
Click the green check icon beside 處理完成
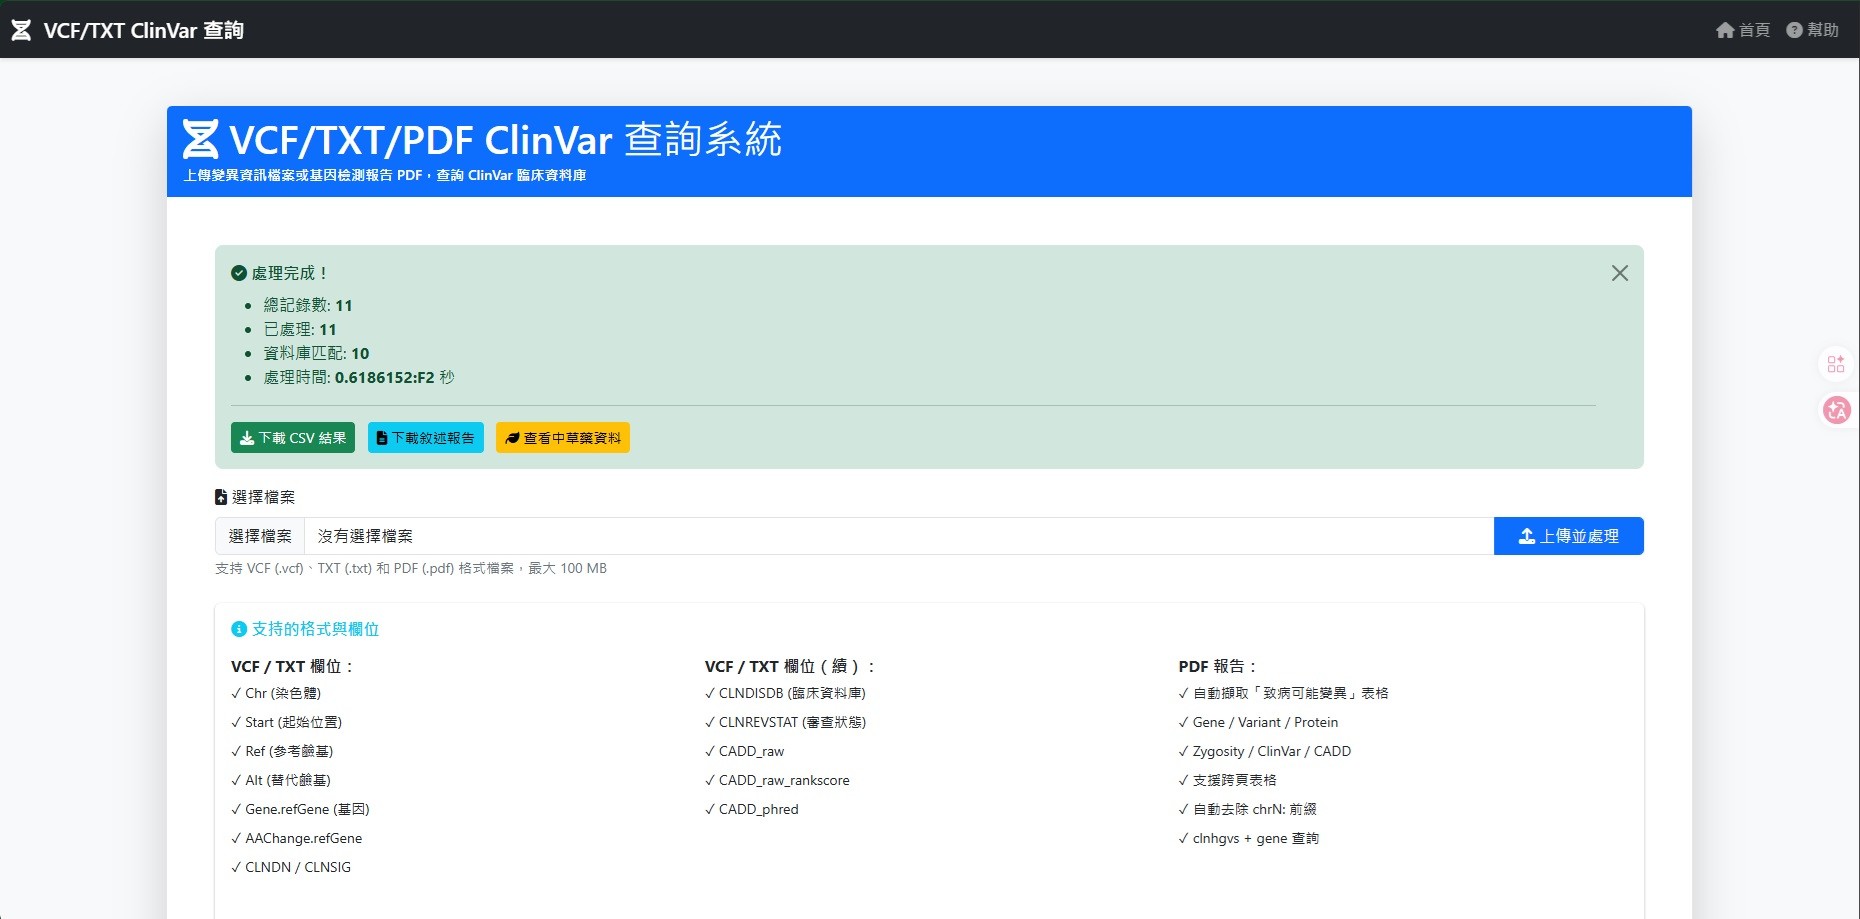click(239, 273)
